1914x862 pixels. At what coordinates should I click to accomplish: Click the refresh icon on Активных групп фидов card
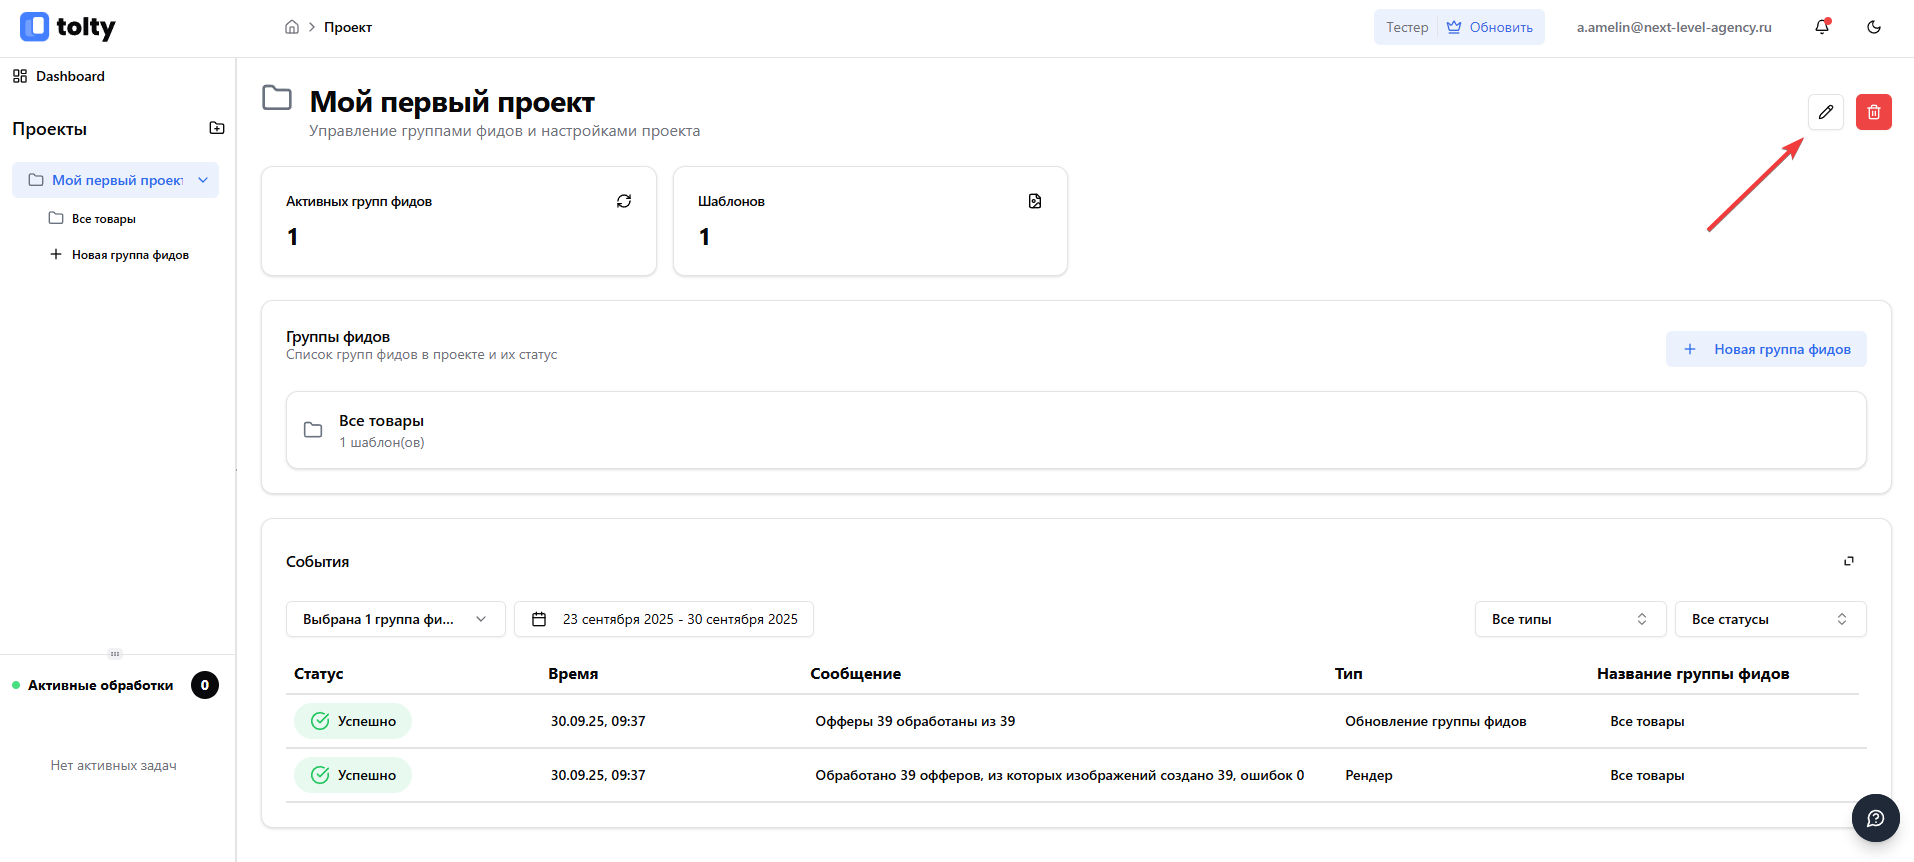tap(624, 201)
